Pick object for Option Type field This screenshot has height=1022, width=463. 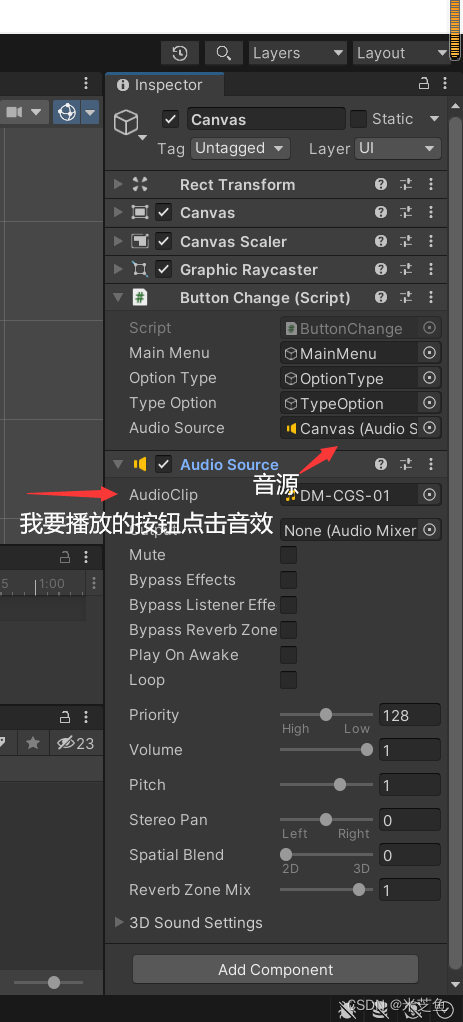(x=429, y=378)
